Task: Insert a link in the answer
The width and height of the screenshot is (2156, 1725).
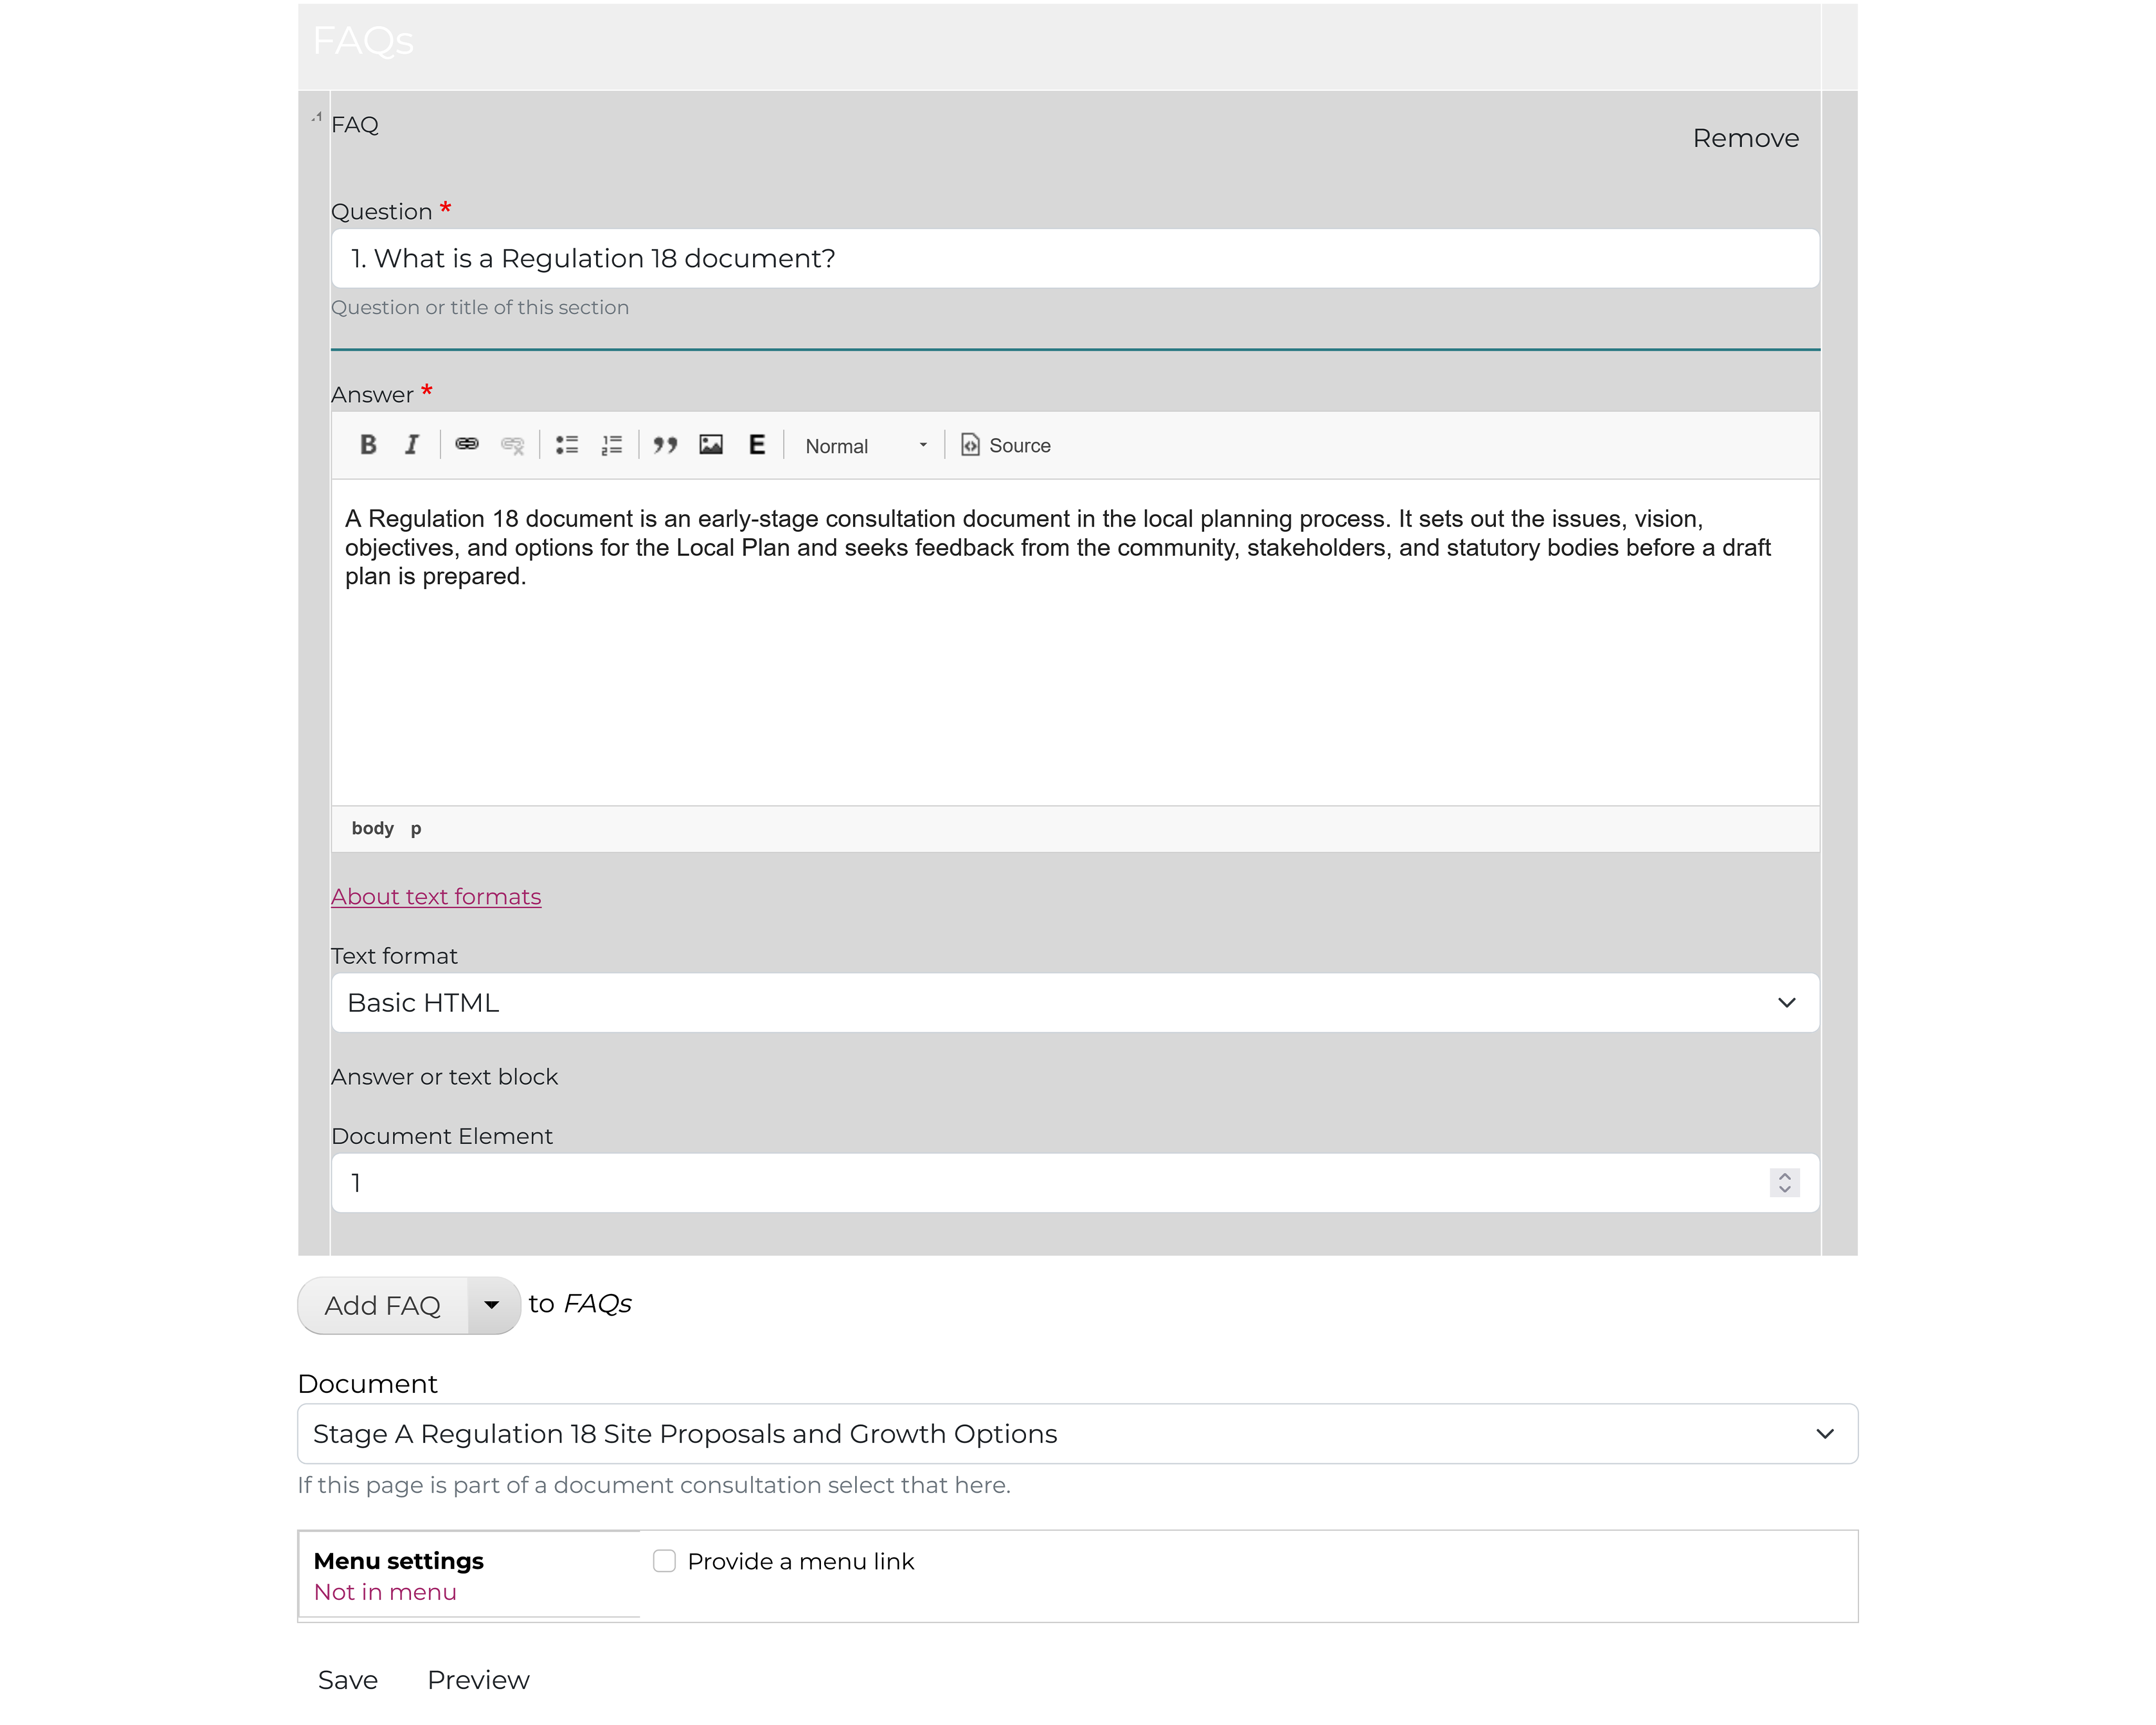Action: coord(467,445)
